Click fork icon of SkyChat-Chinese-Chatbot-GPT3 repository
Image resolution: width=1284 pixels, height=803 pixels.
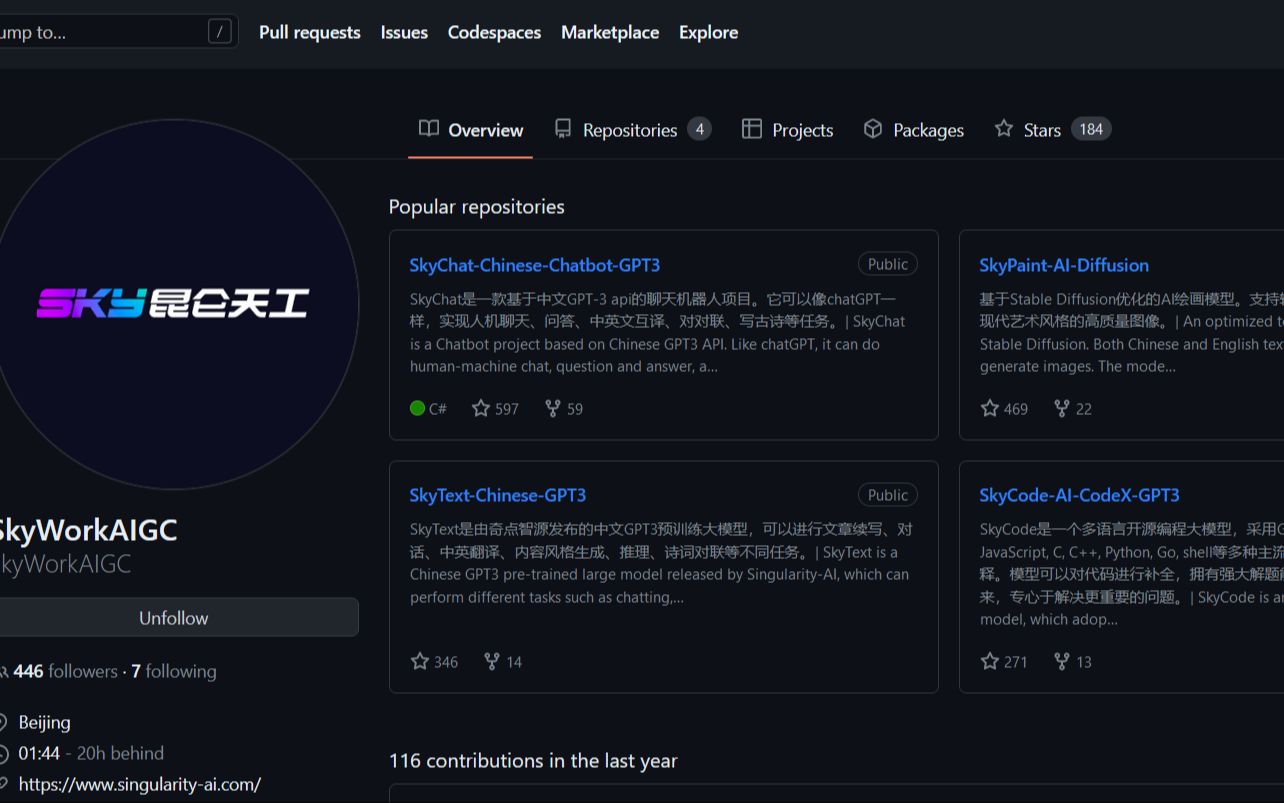[552, 408]
